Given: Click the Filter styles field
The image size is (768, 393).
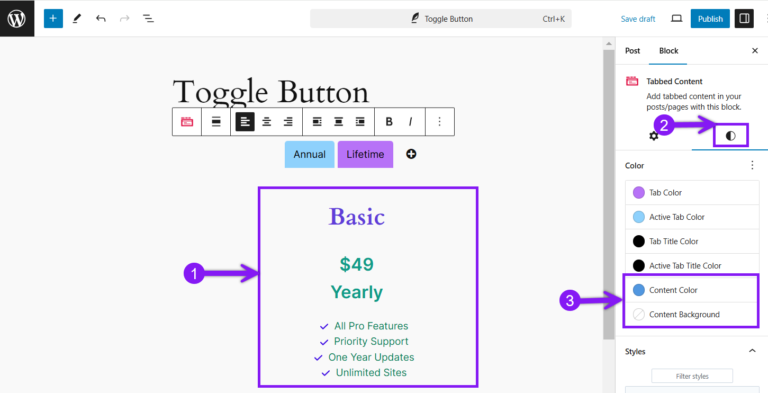Looking at the screenshot, I should coord(692,376).
